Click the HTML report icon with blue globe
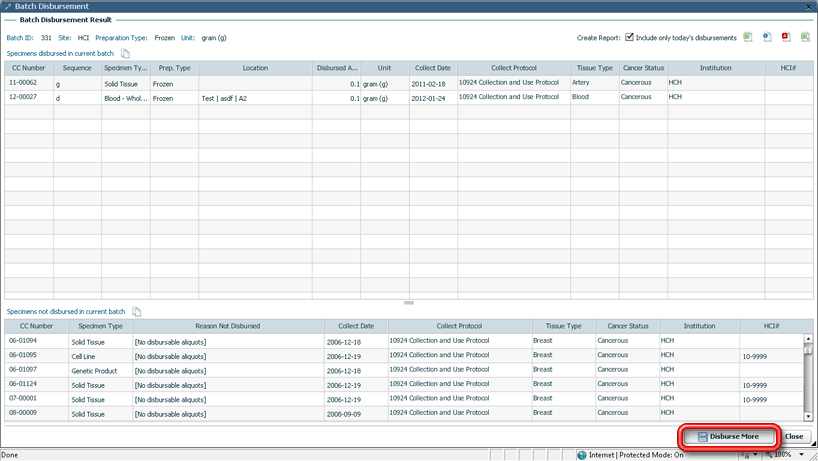This screenshot has width=818, height=461. (x=767, y=37)
